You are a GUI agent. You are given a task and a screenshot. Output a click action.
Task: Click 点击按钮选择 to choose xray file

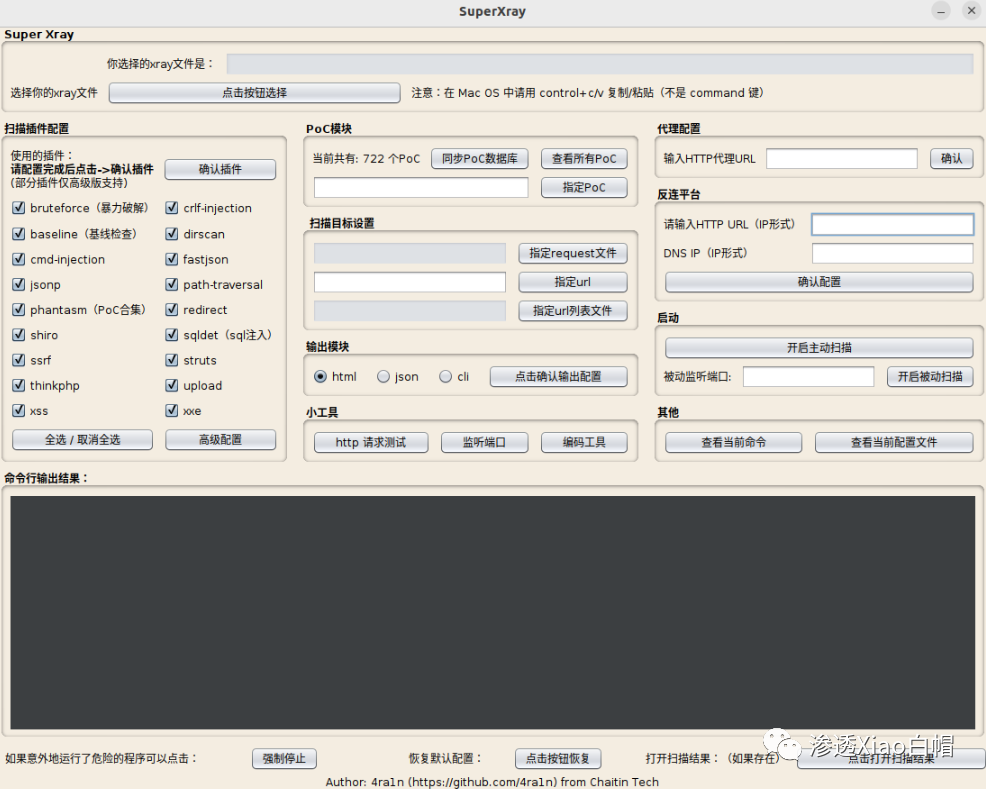pyautogui.click(x=255, y=92)
